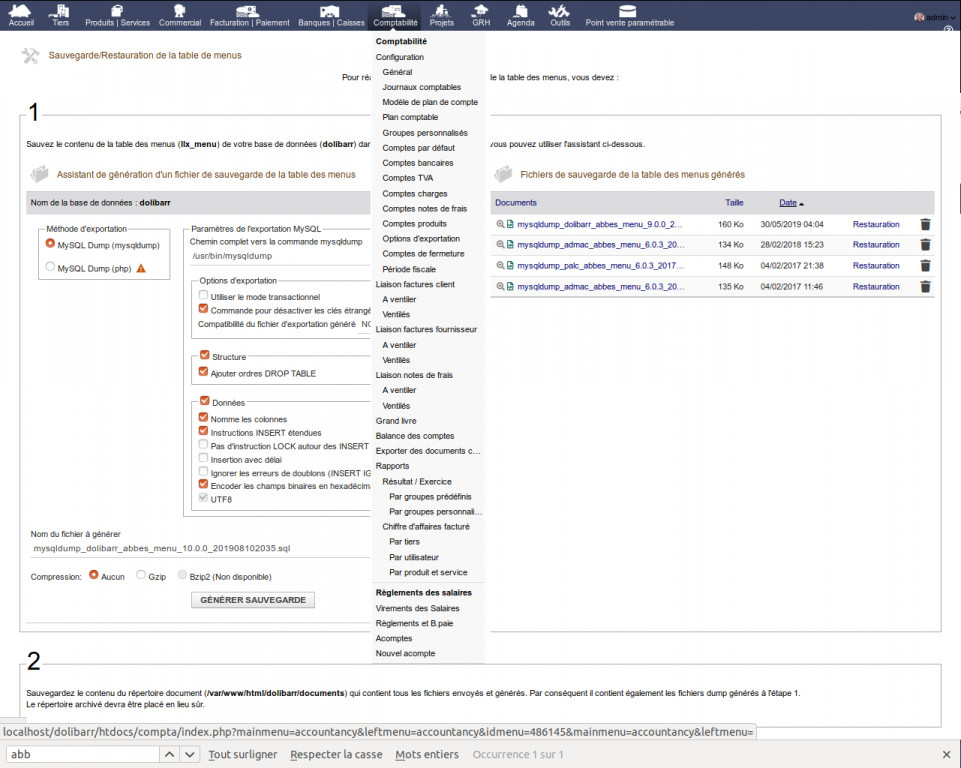The image size is (961, 768).
Task: Choose Gzip compression radio button
Action: (141, 576)
